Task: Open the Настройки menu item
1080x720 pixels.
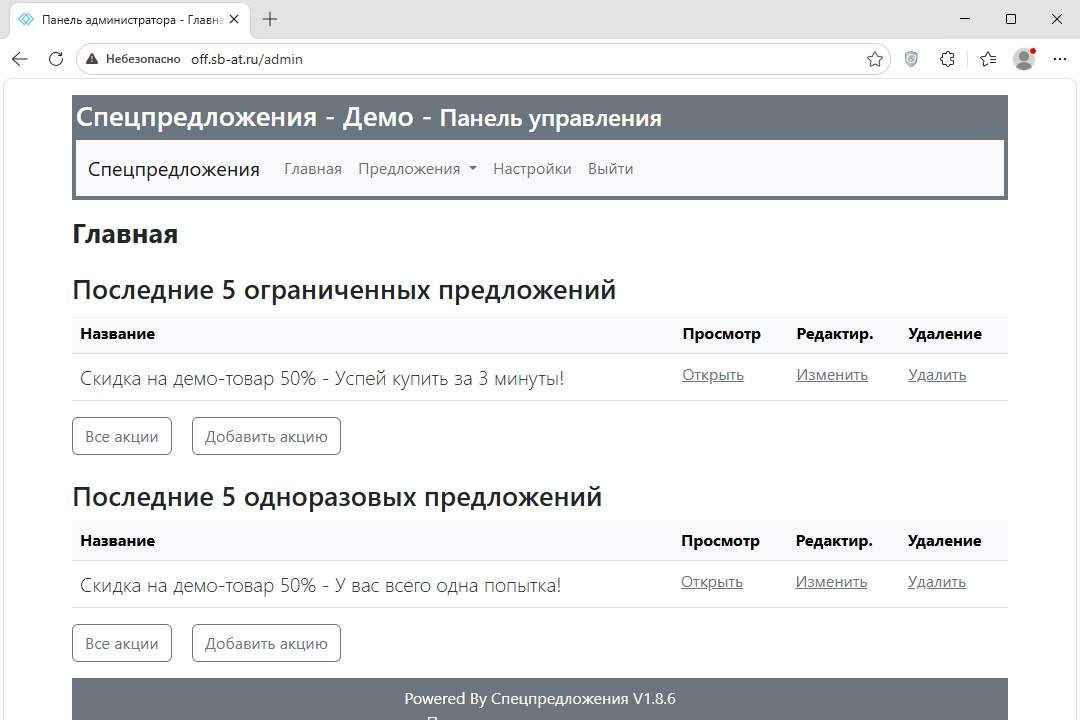Action: pos(532,169)
